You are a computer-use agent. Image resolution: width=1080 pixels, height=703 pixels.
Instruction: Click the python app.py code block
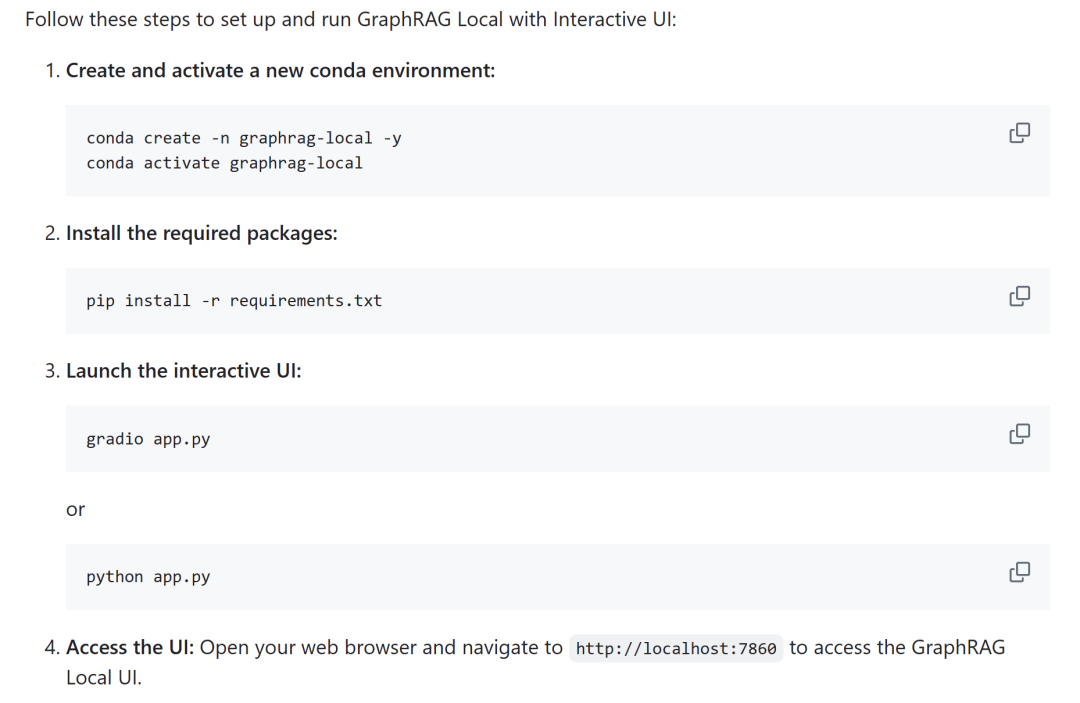coord(147,576)
